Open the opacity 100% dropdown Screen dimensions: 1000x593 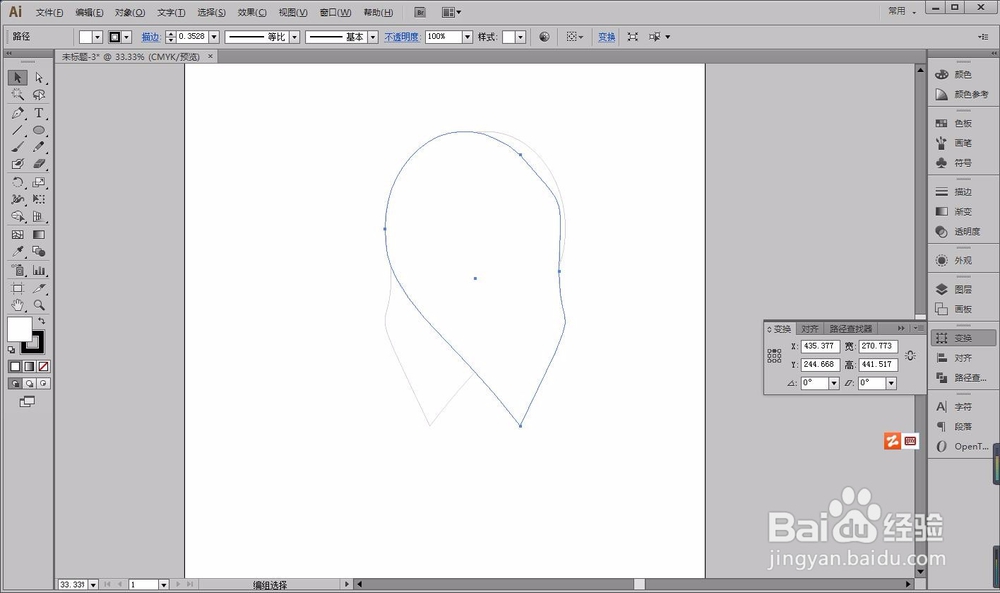tap(467, 37)
